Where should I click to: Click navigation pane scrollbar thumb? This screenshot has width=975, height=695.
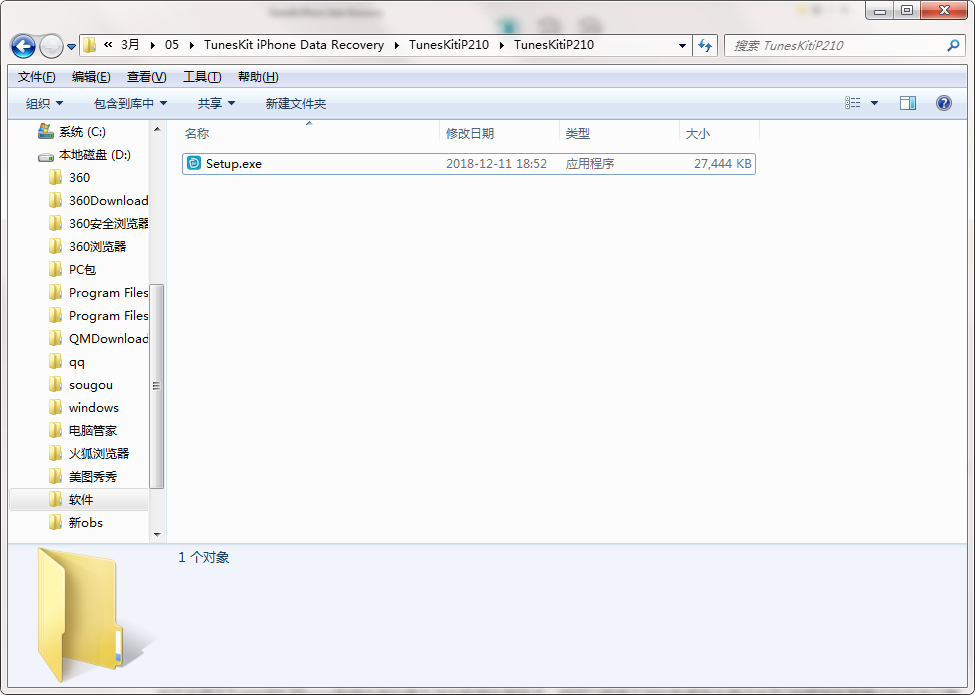click(x=157, y=387)
